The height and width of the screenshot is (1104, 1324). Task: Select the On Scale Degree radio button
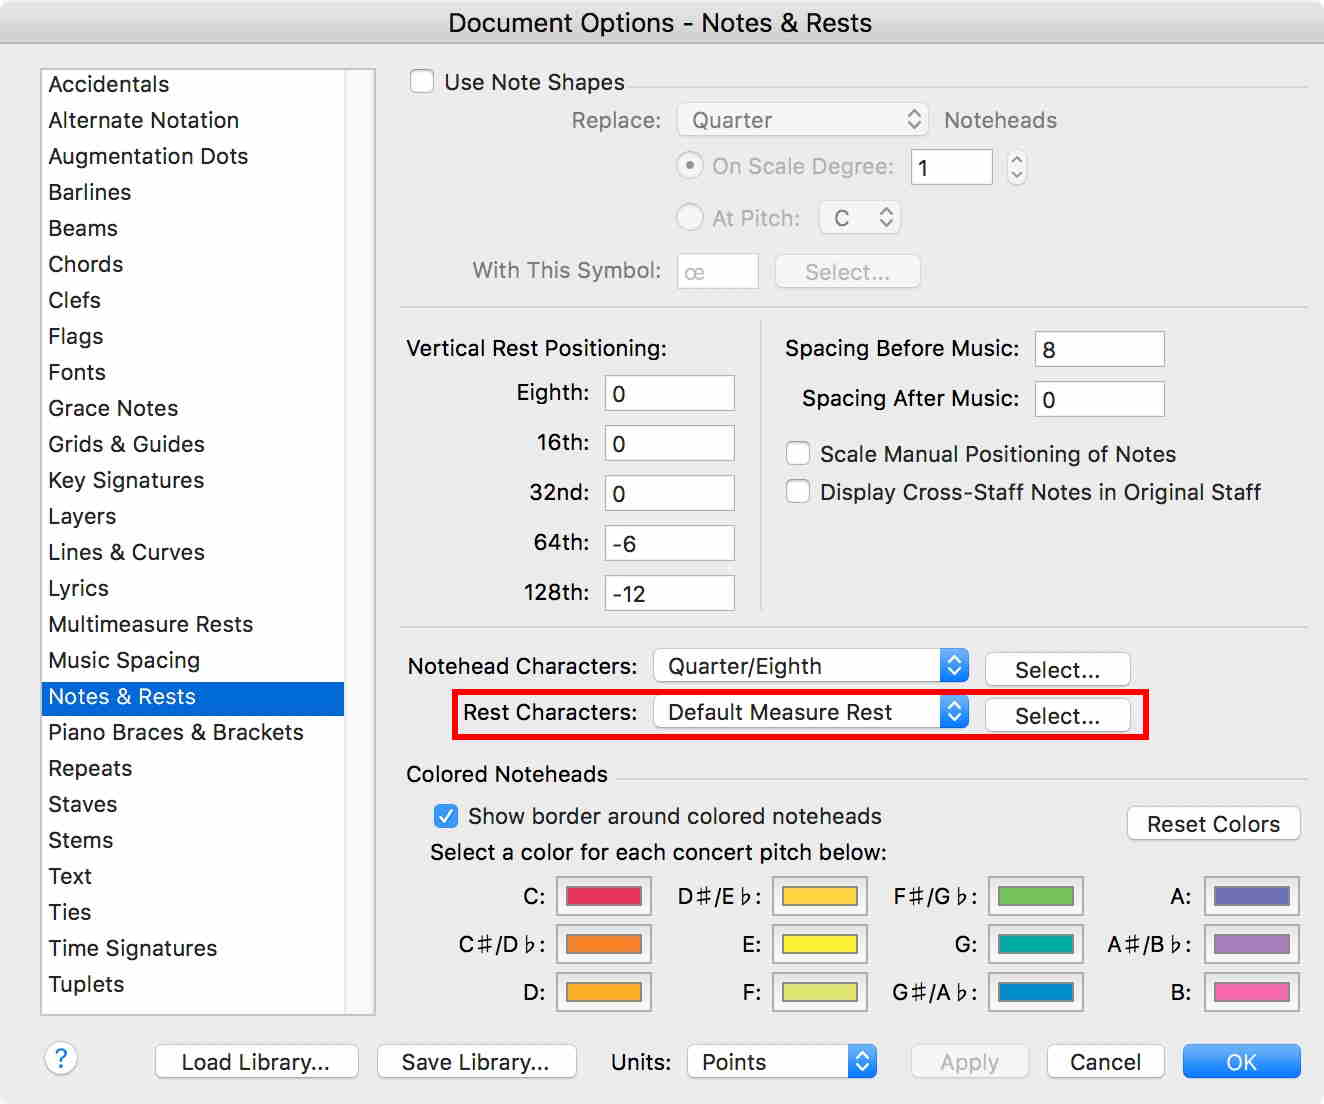coord(690,165)
